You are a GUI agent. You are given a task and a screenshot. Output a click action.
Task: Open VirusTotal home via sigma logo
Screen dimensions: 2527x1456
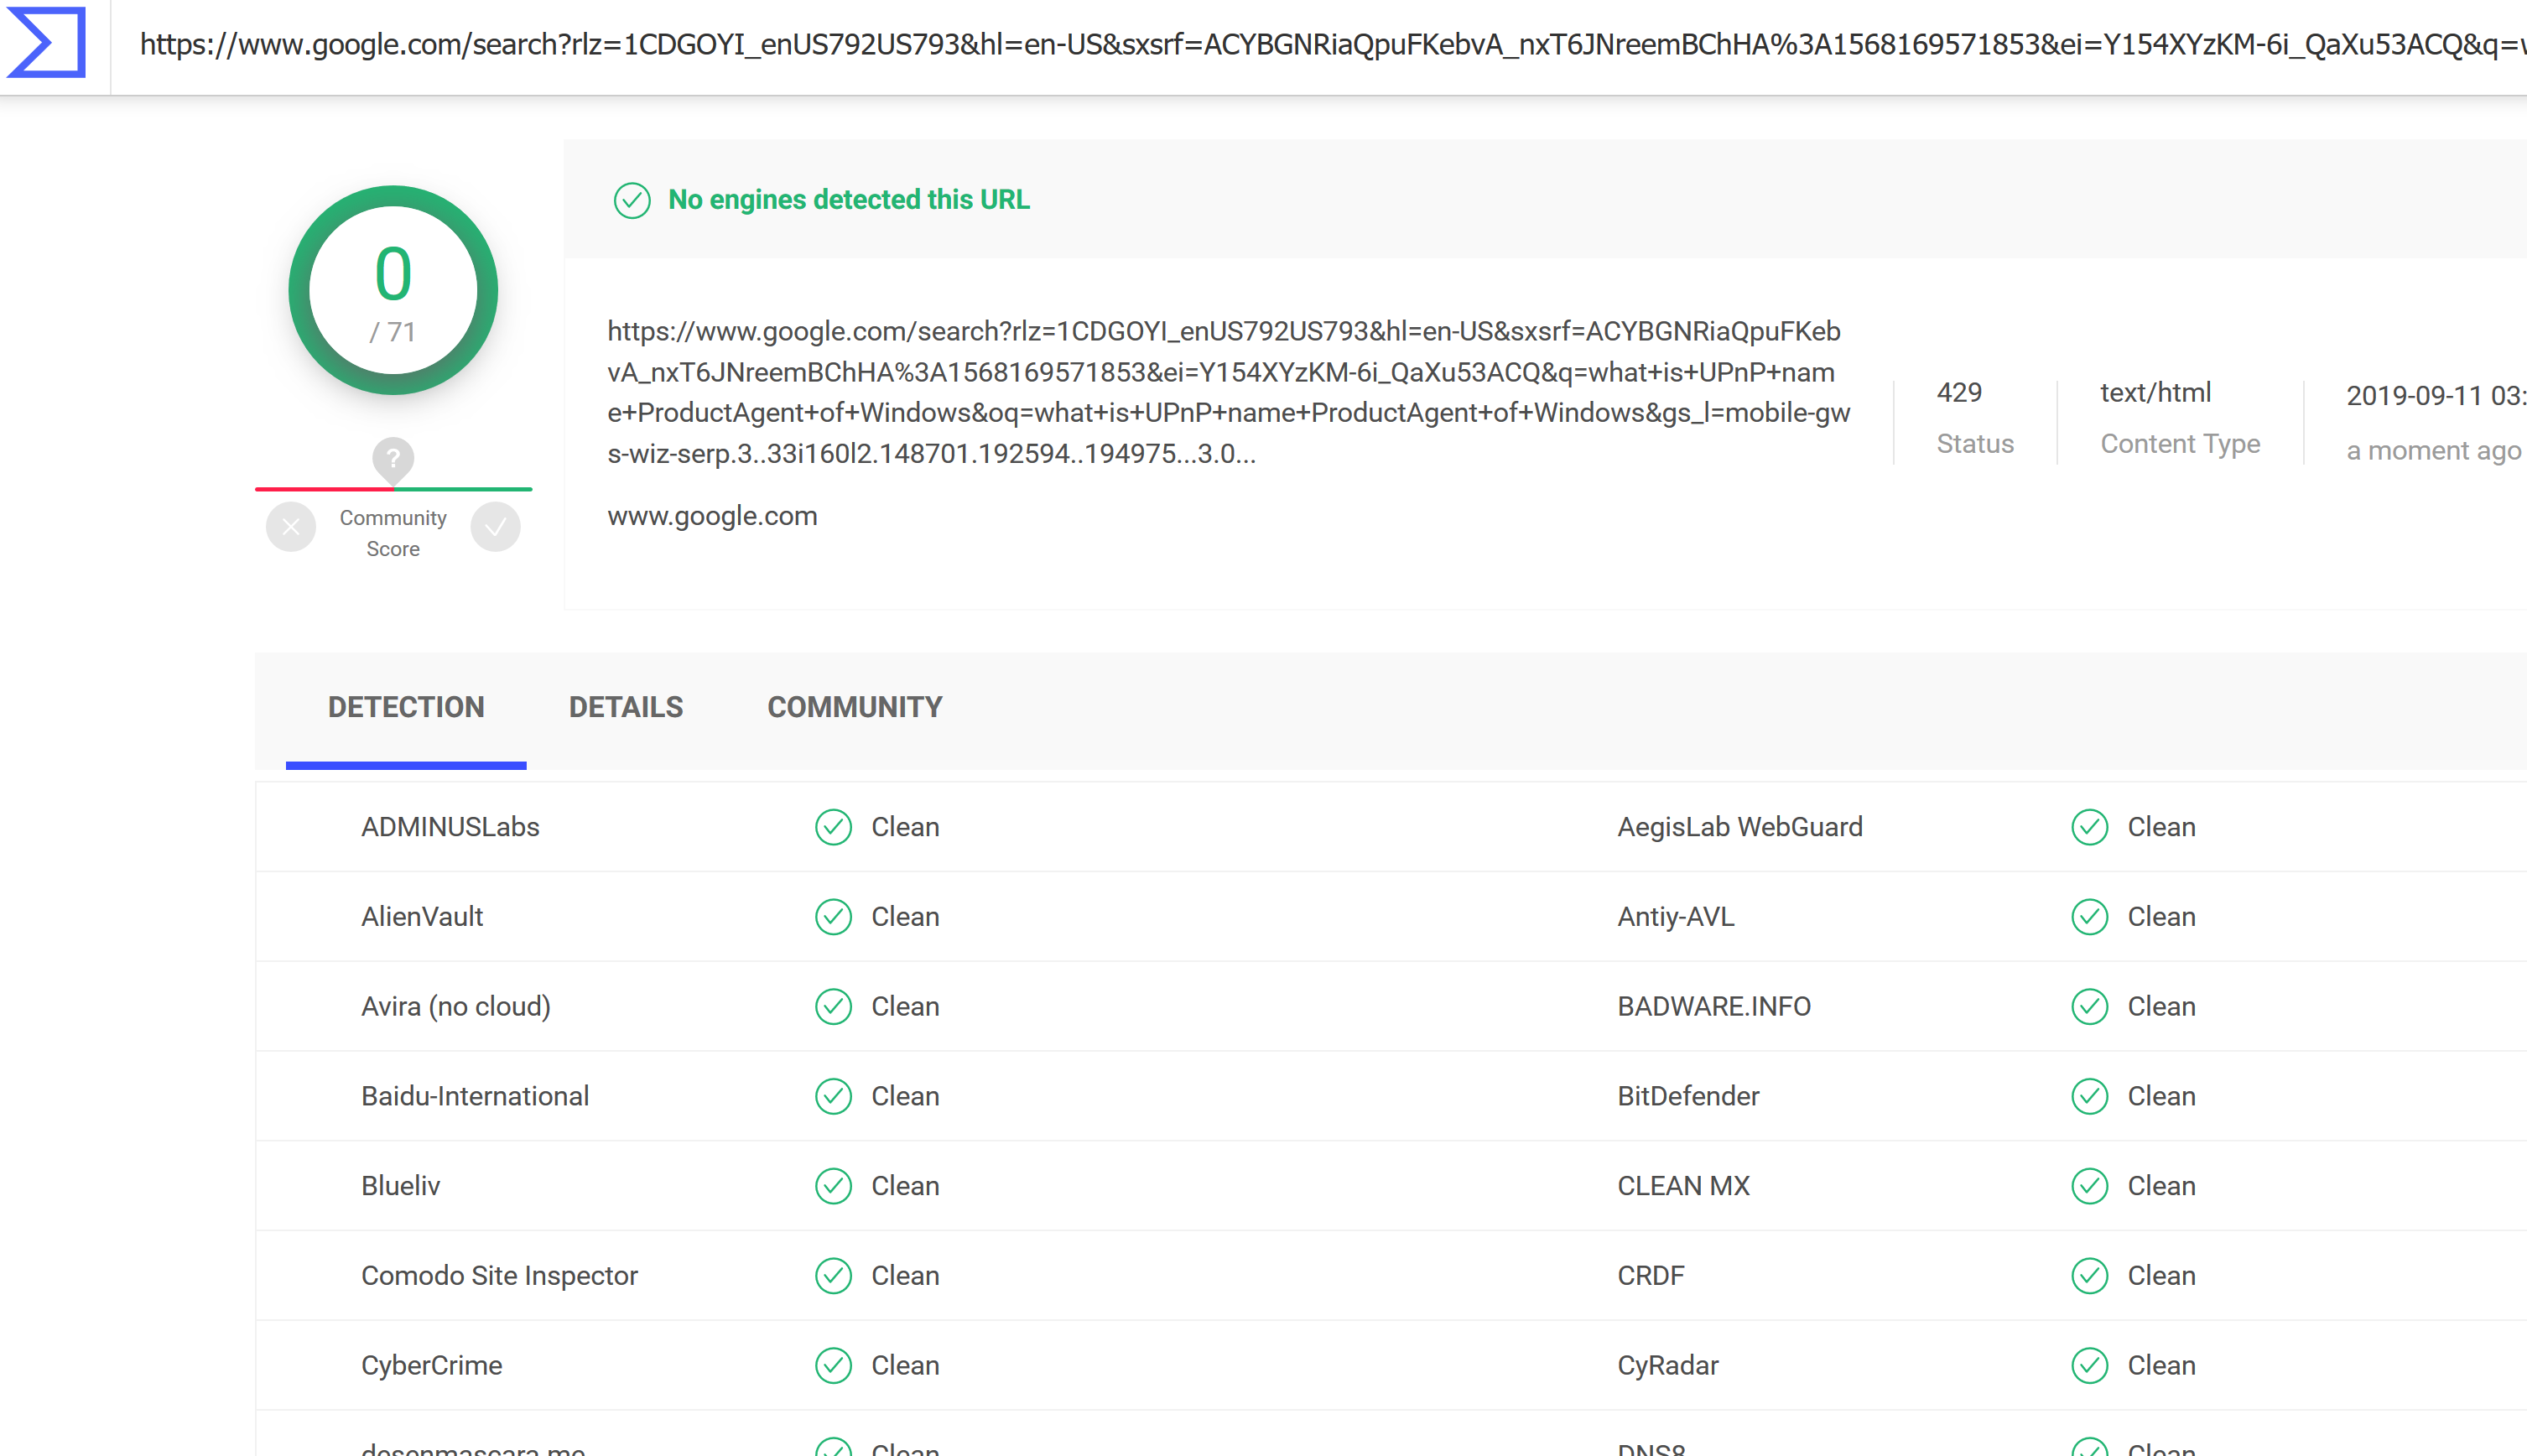46,43
